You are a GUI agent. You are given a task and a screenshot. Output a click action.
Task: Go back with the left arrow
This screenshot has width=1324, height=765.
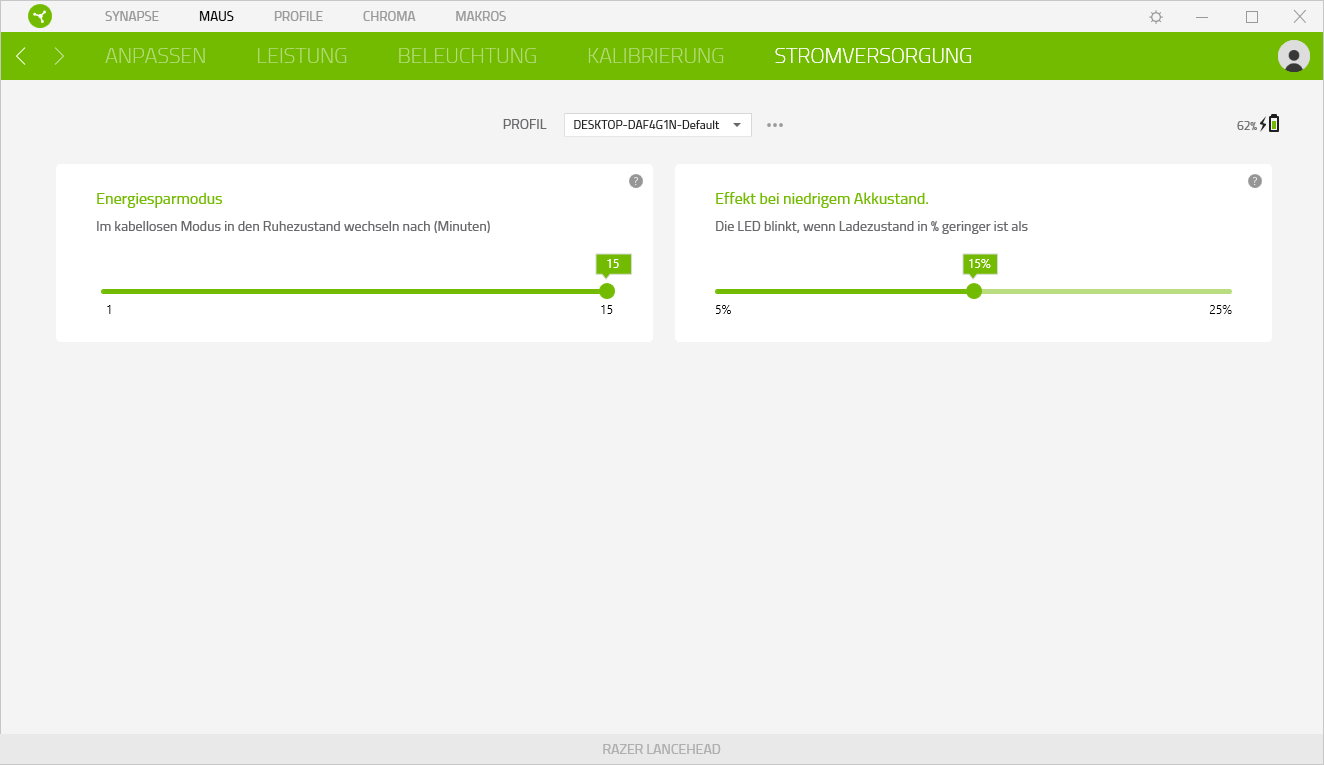coord(21,56)
